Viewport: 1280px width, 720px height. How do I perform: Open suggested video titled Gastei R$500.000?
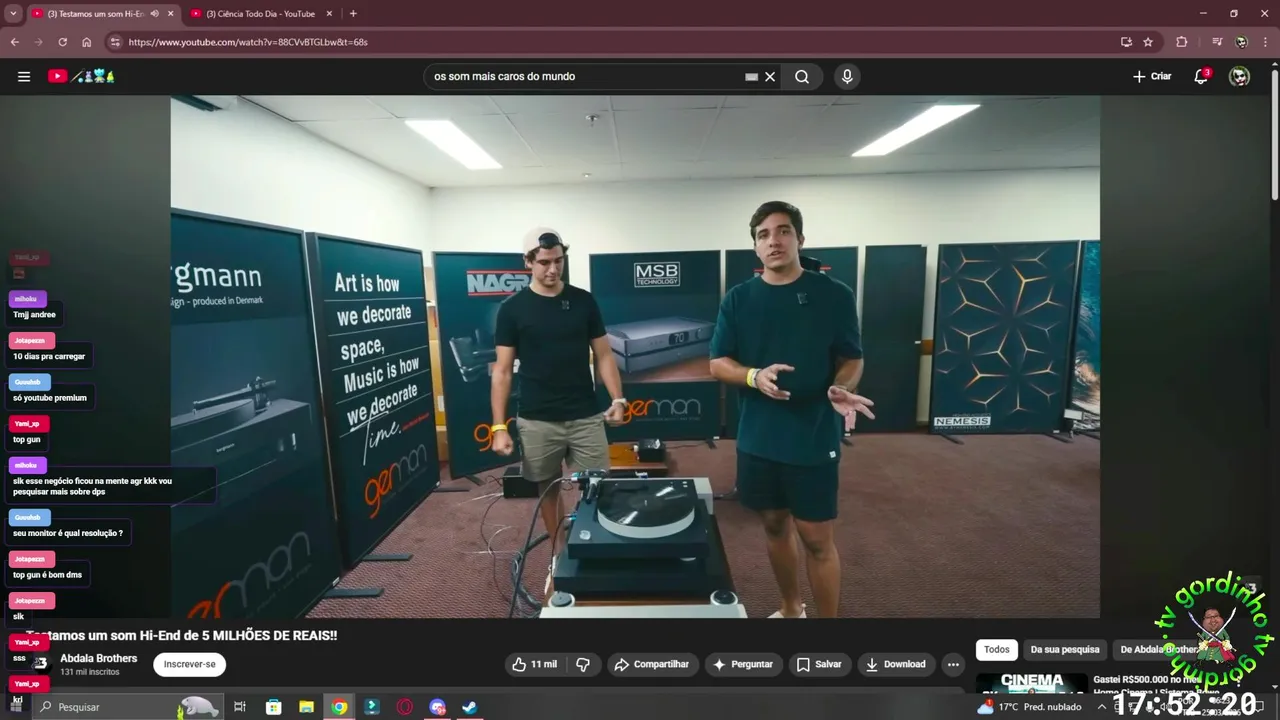(1146, 679)
